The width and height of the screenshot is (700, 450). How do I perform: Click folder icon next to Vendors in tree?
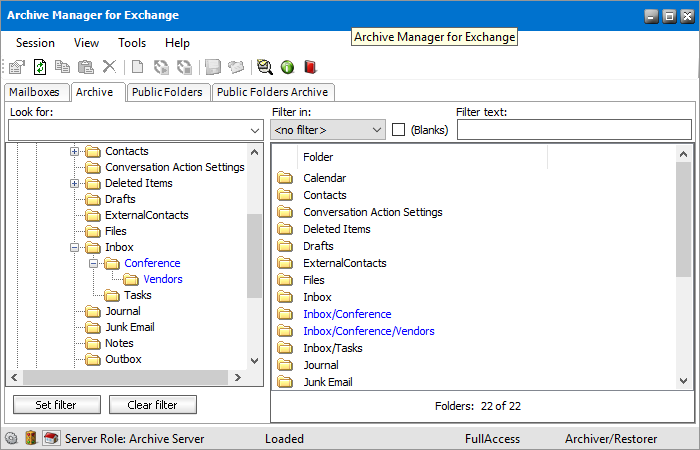[x=131, y=279]
